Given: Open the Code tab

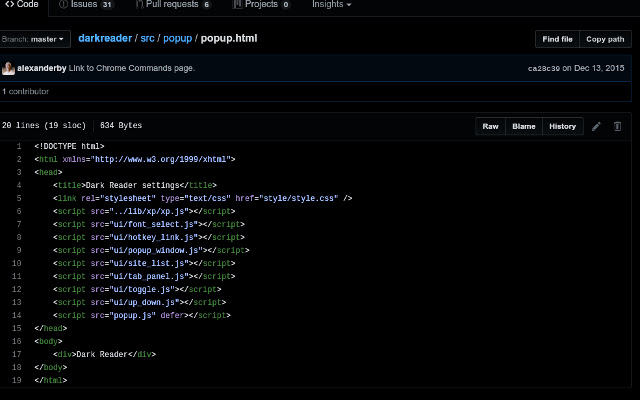Looking at the screenshot, I should tap(22, 5).
